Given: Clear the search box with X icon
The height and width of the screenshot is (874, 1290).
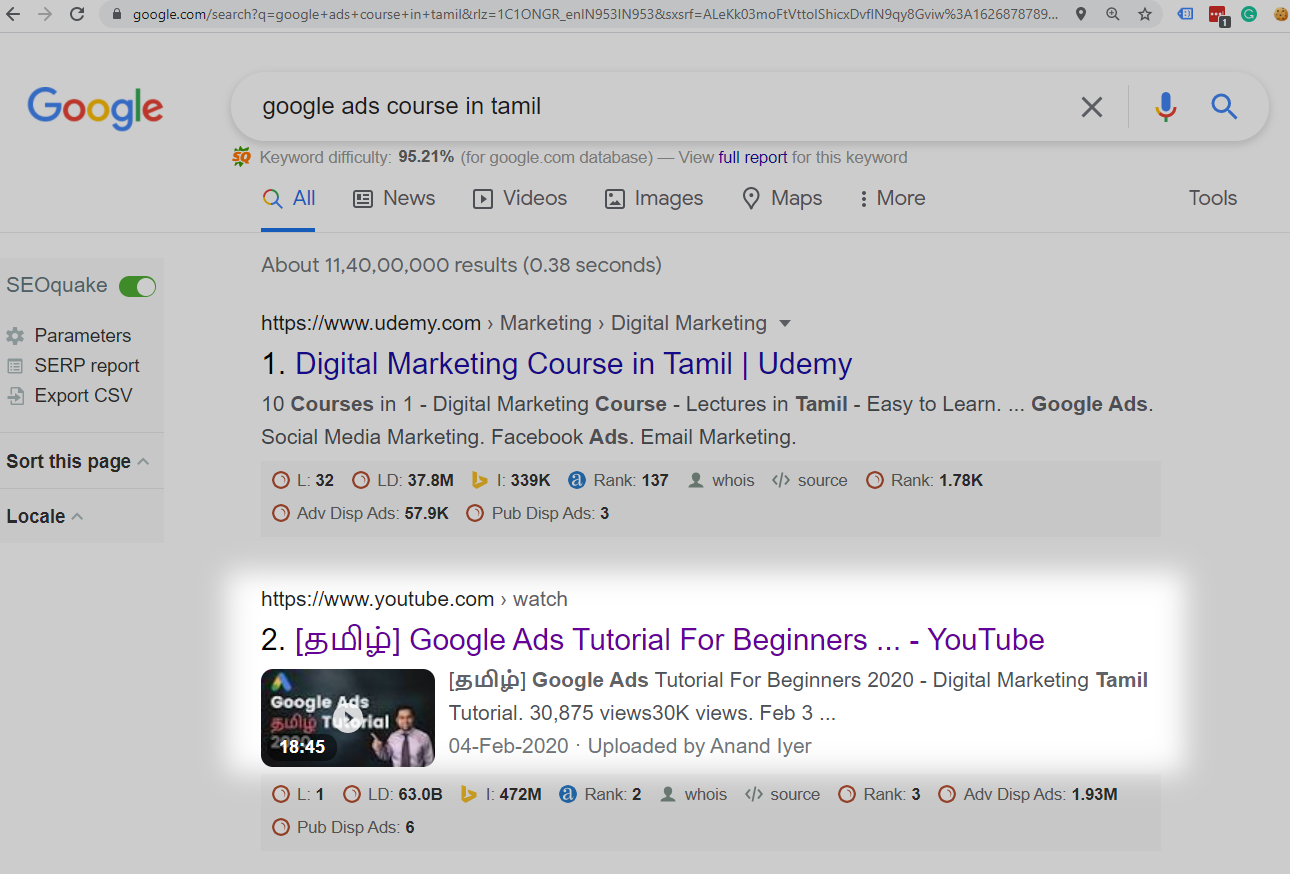Looking at the screenshot, I should click(x=1091, y=107).
